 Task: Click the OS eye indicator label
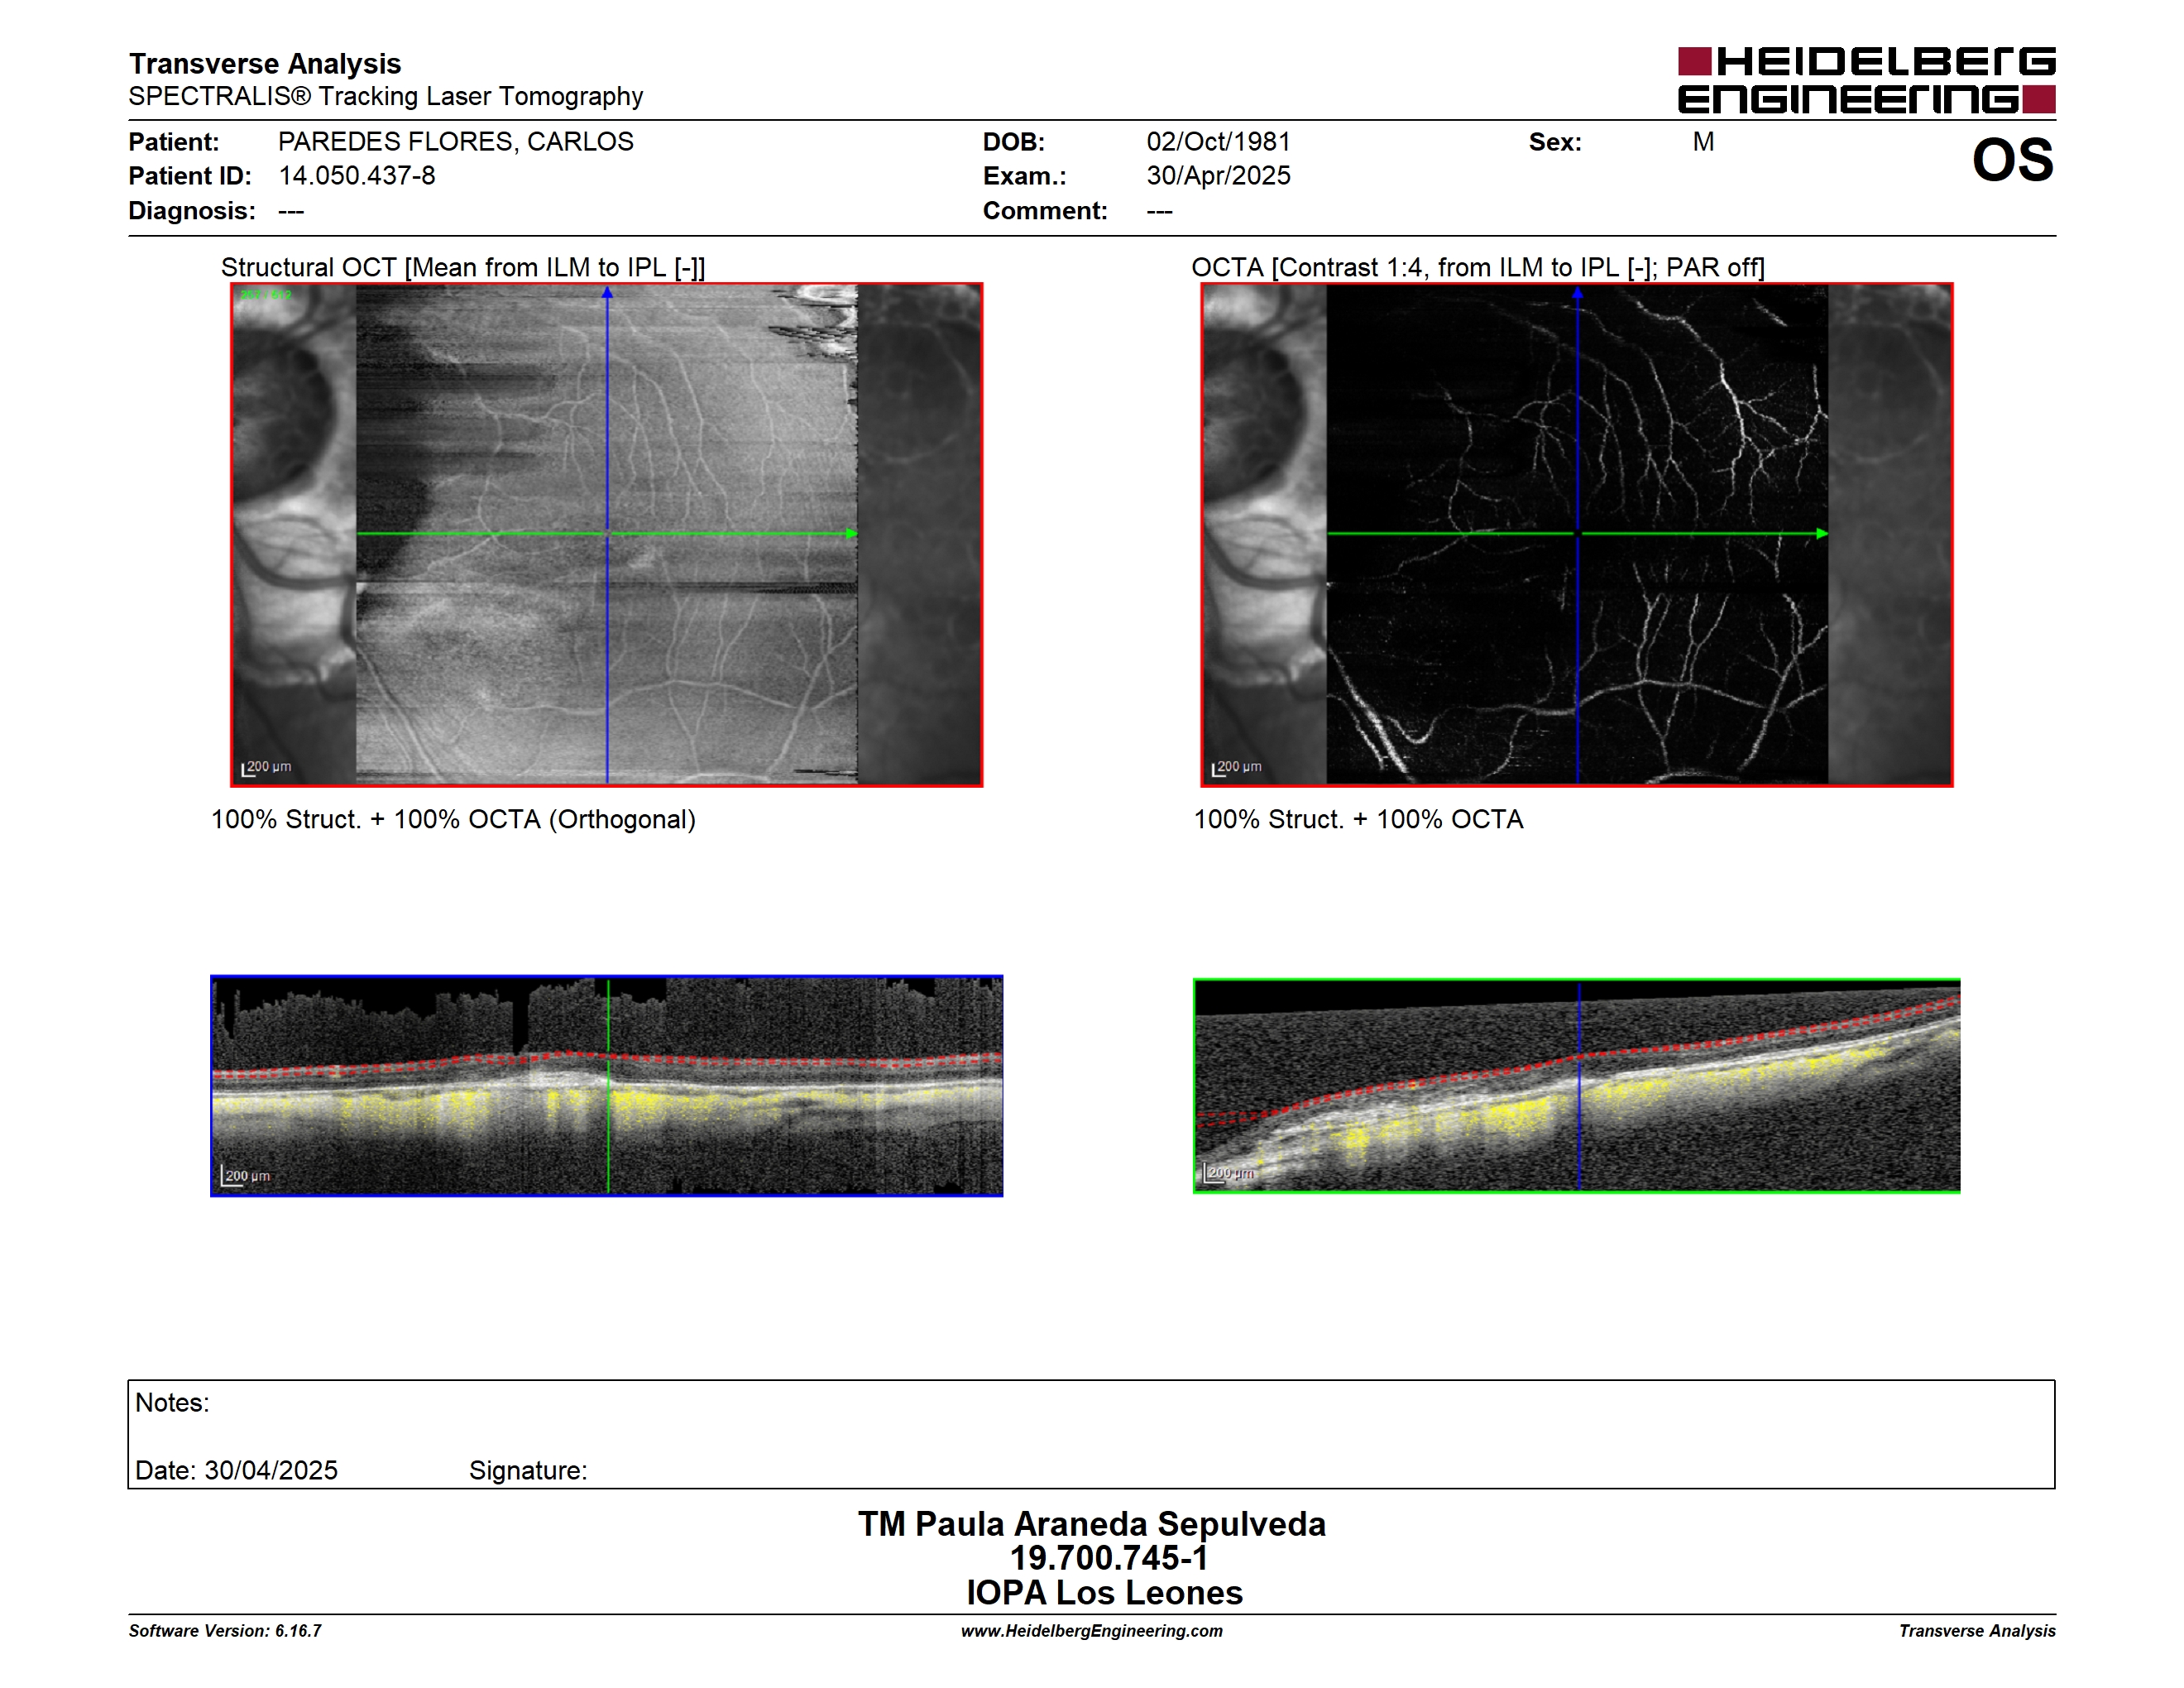pyautogui.click(x=2012, y=160)
